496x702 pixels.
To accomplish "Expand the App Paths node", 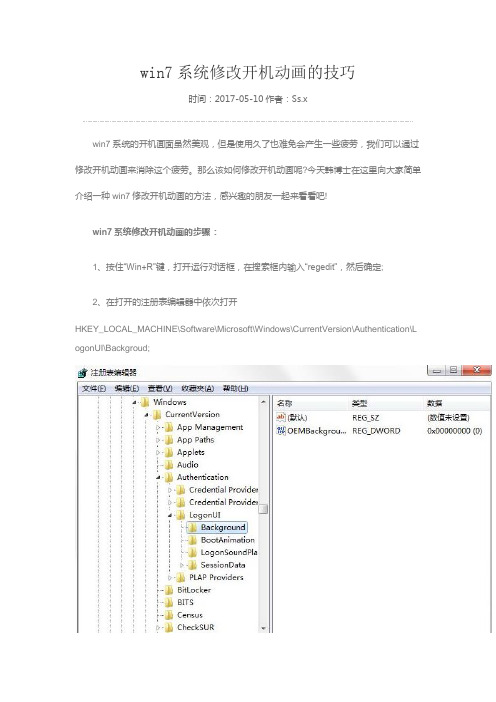I will (158, 440).
